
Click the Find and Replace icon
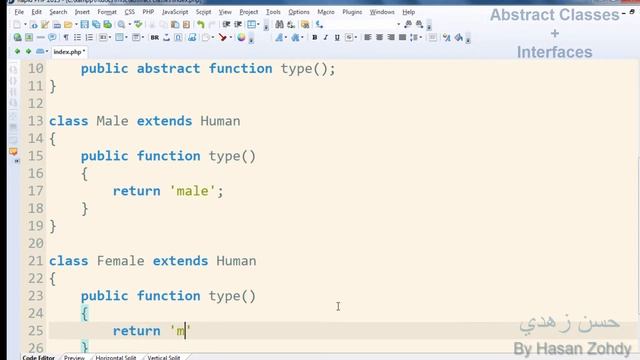291,25
